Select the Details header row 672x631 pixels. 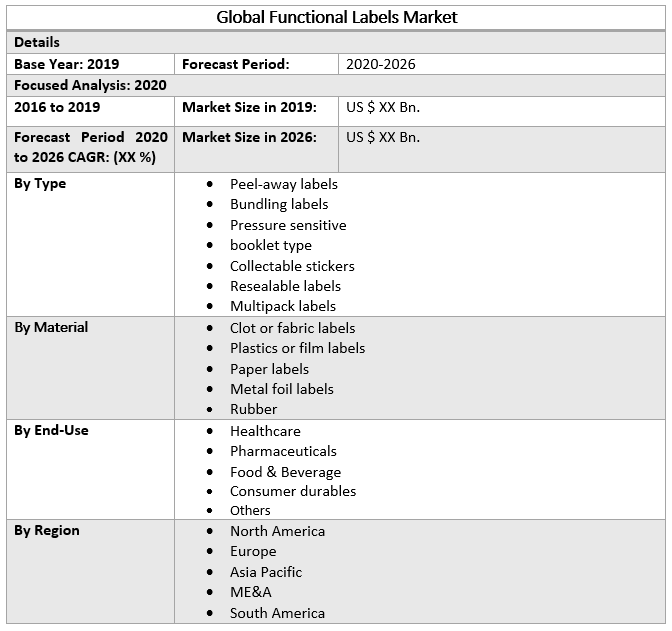tap(37, 42)
